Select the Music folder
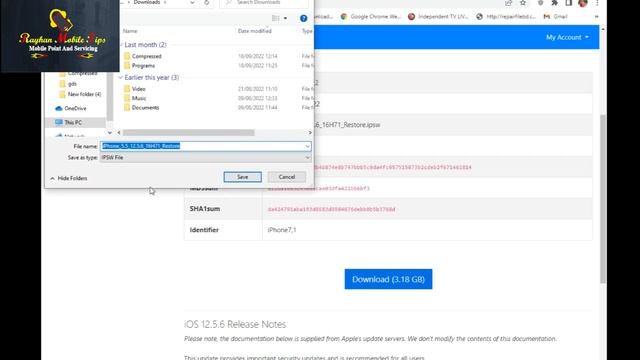This screenshot has height=360, width=640. coord(139,98)
